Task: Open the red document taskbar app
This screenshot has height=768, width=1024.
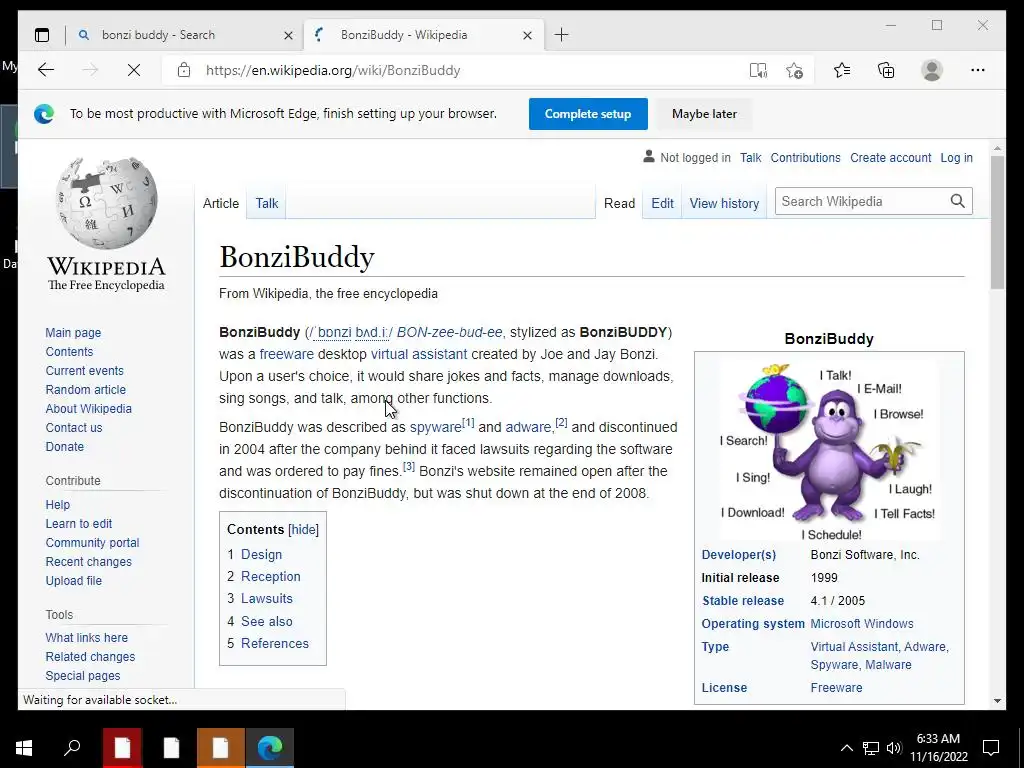Action: click(x=122, y=748)
